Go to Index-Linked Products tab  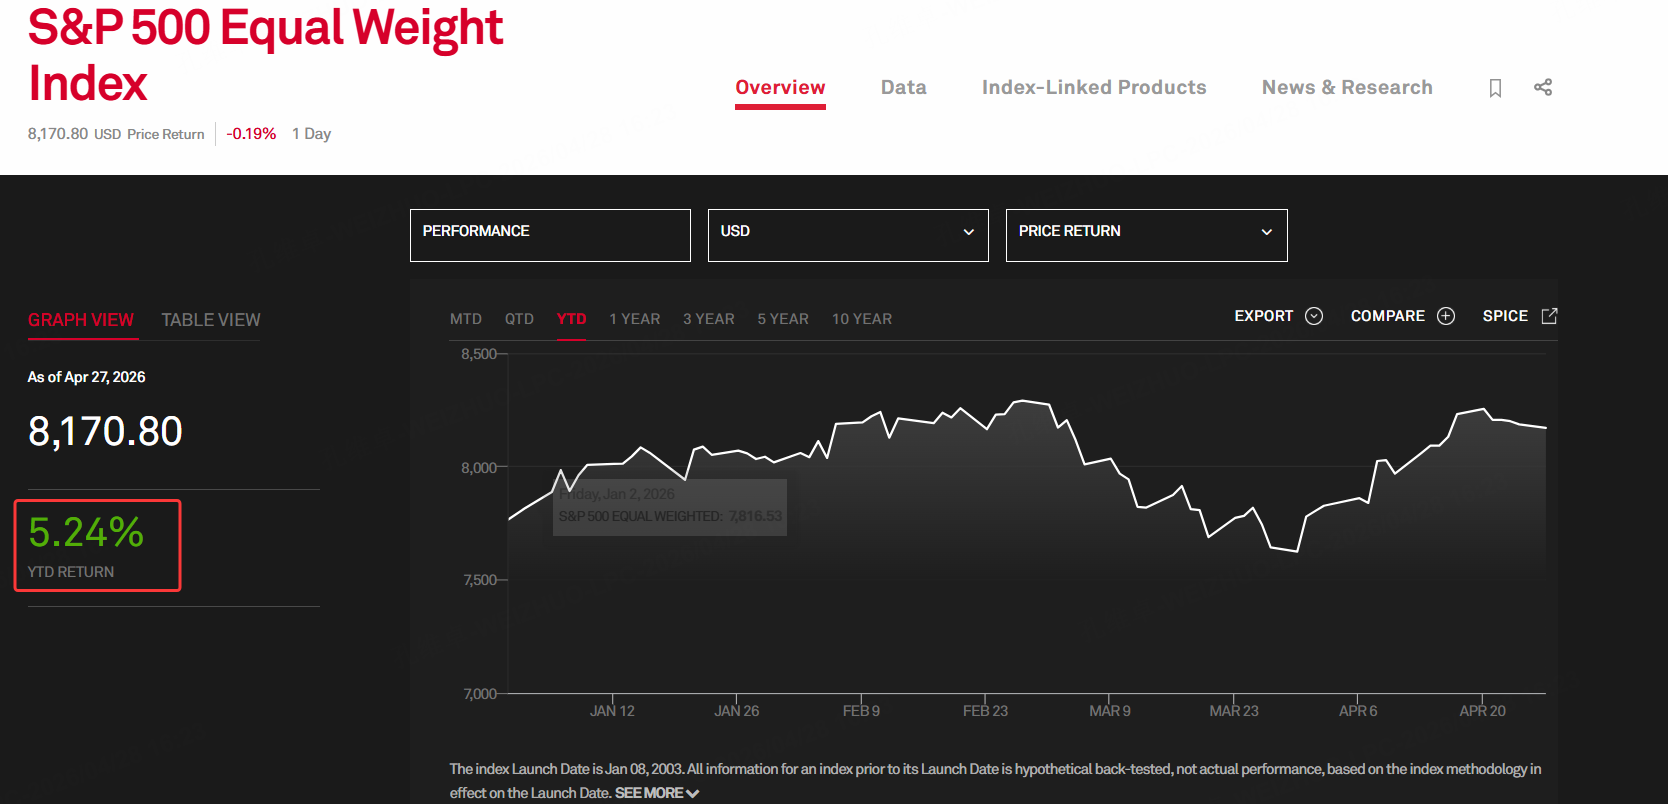(1094, 87)
